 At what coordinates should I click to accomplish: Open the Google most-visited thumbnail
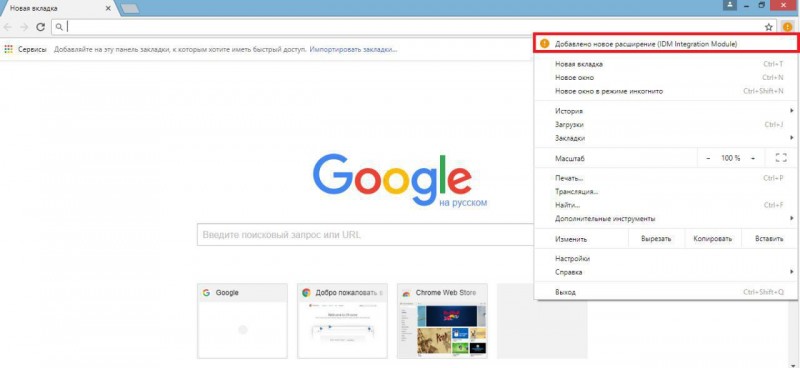[242, 321]
